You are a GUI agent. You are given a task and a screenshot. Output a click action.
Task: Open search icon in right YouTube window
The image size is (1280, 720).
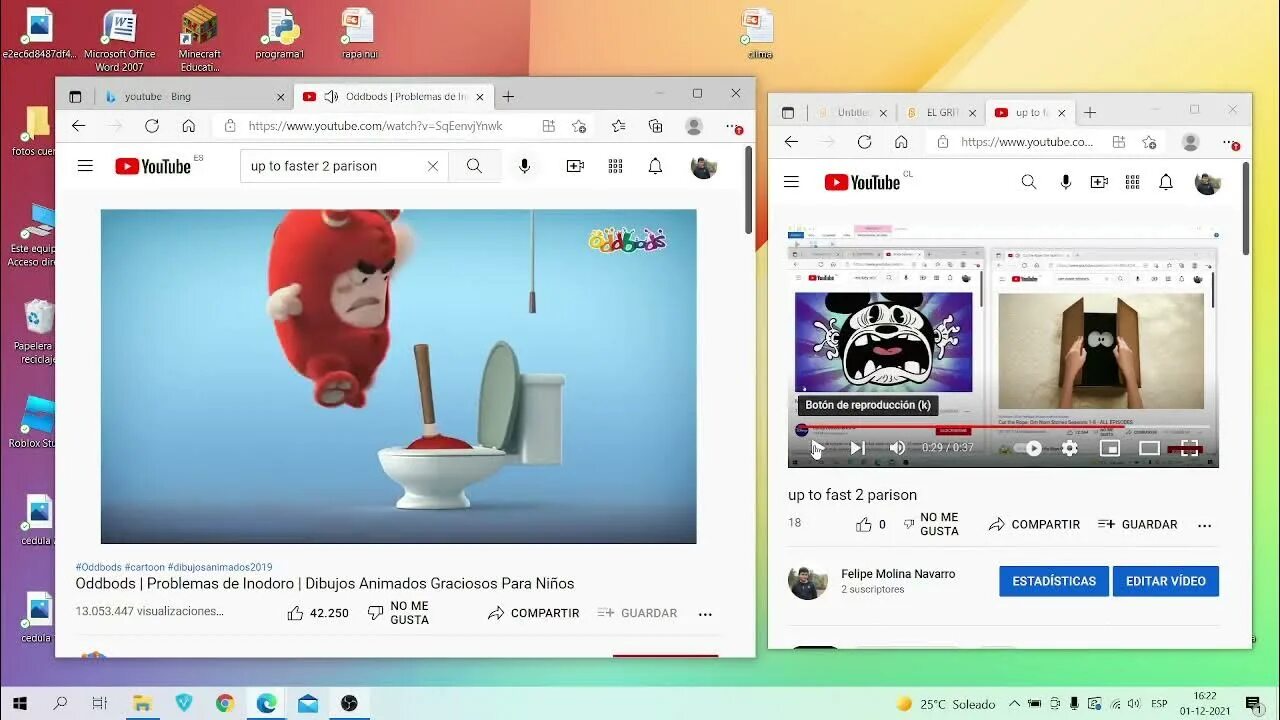(x=1028, y=182)
